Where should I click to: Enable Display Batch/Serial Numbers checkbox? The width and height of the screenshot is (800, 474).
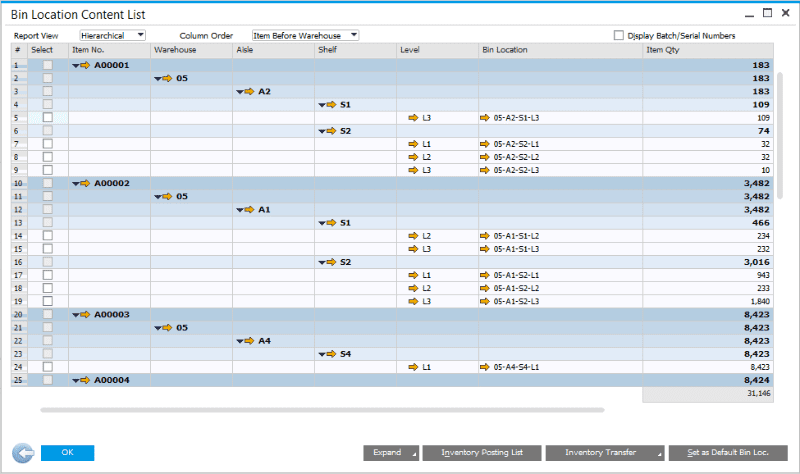[619, 35]
